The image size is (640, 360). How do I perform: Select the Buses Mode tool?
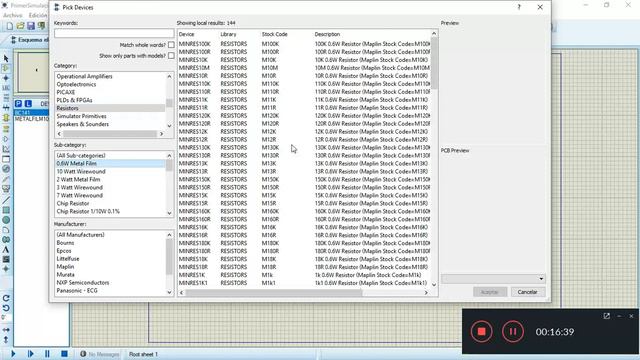6,108
